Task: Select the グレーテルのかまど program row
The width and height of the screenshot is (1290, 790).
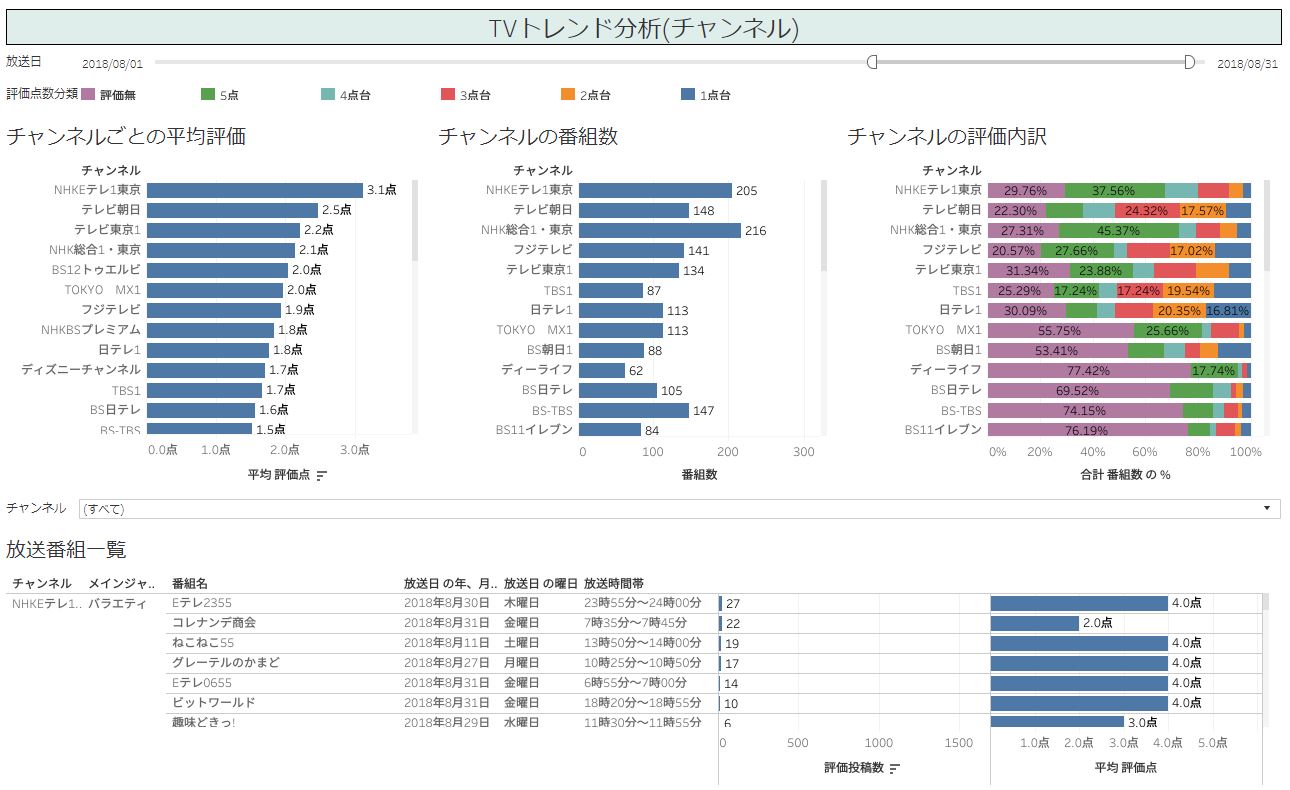Action: tap(226, 662)
